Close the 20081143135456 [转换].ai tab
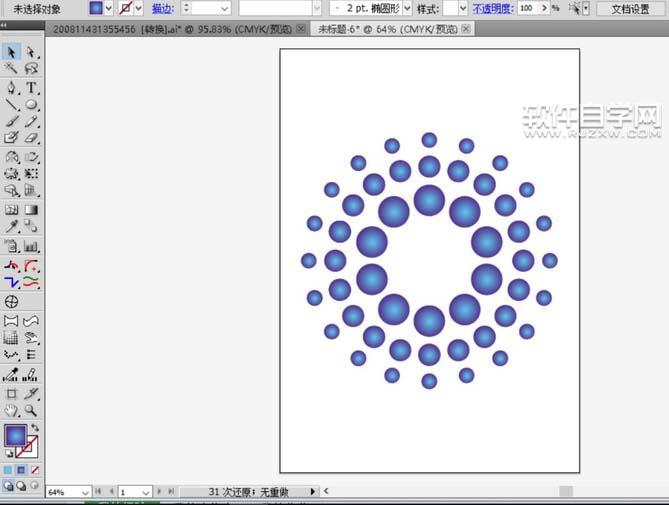 [301, 29]
